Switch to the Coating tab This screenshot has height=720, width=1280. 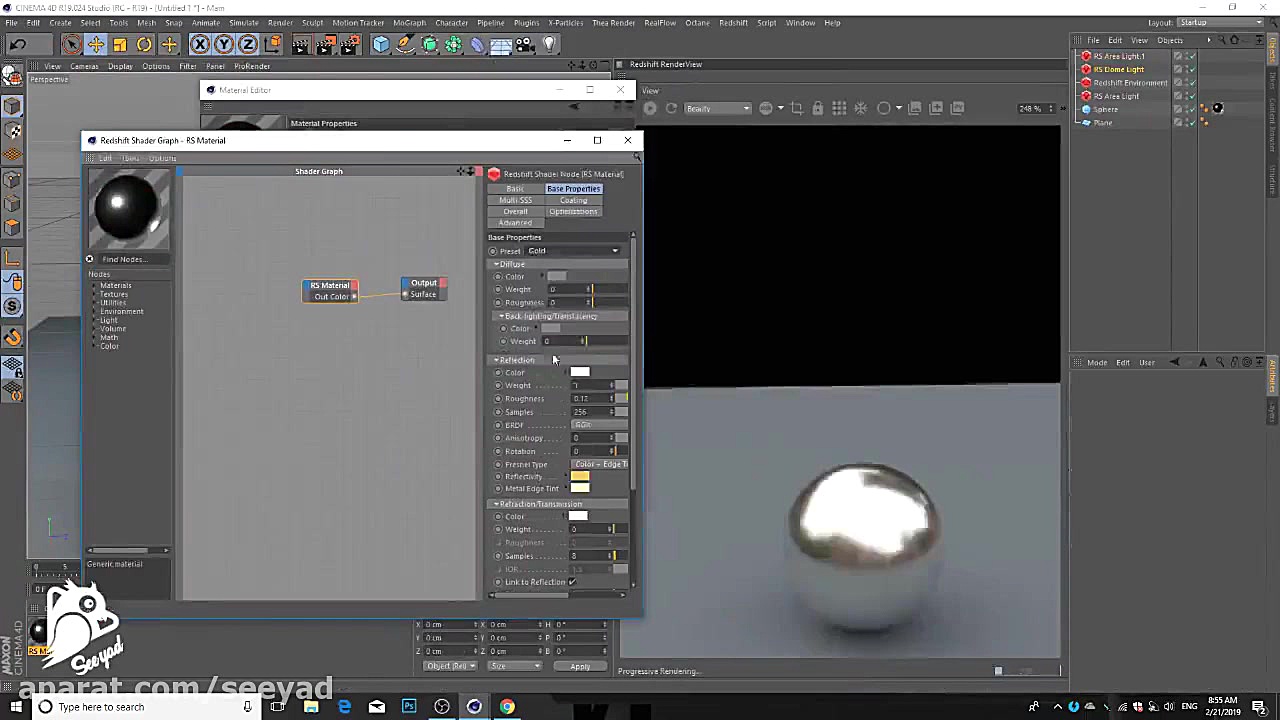point(573,200)
